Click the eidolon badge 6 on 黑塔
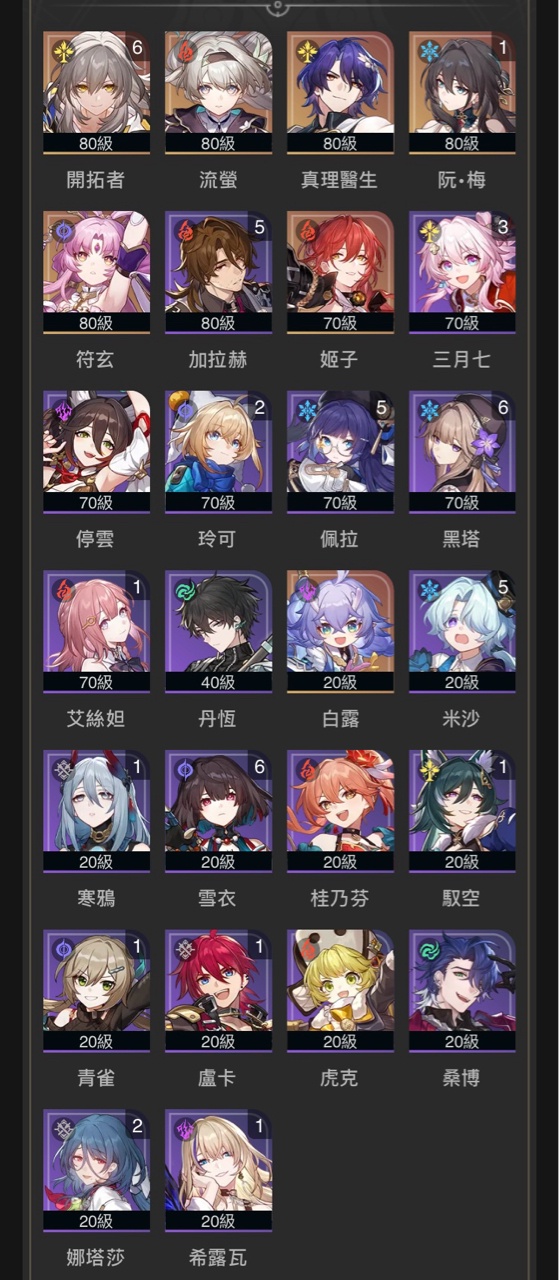Viewport: 559px width, 1280px height. point(502,408)
